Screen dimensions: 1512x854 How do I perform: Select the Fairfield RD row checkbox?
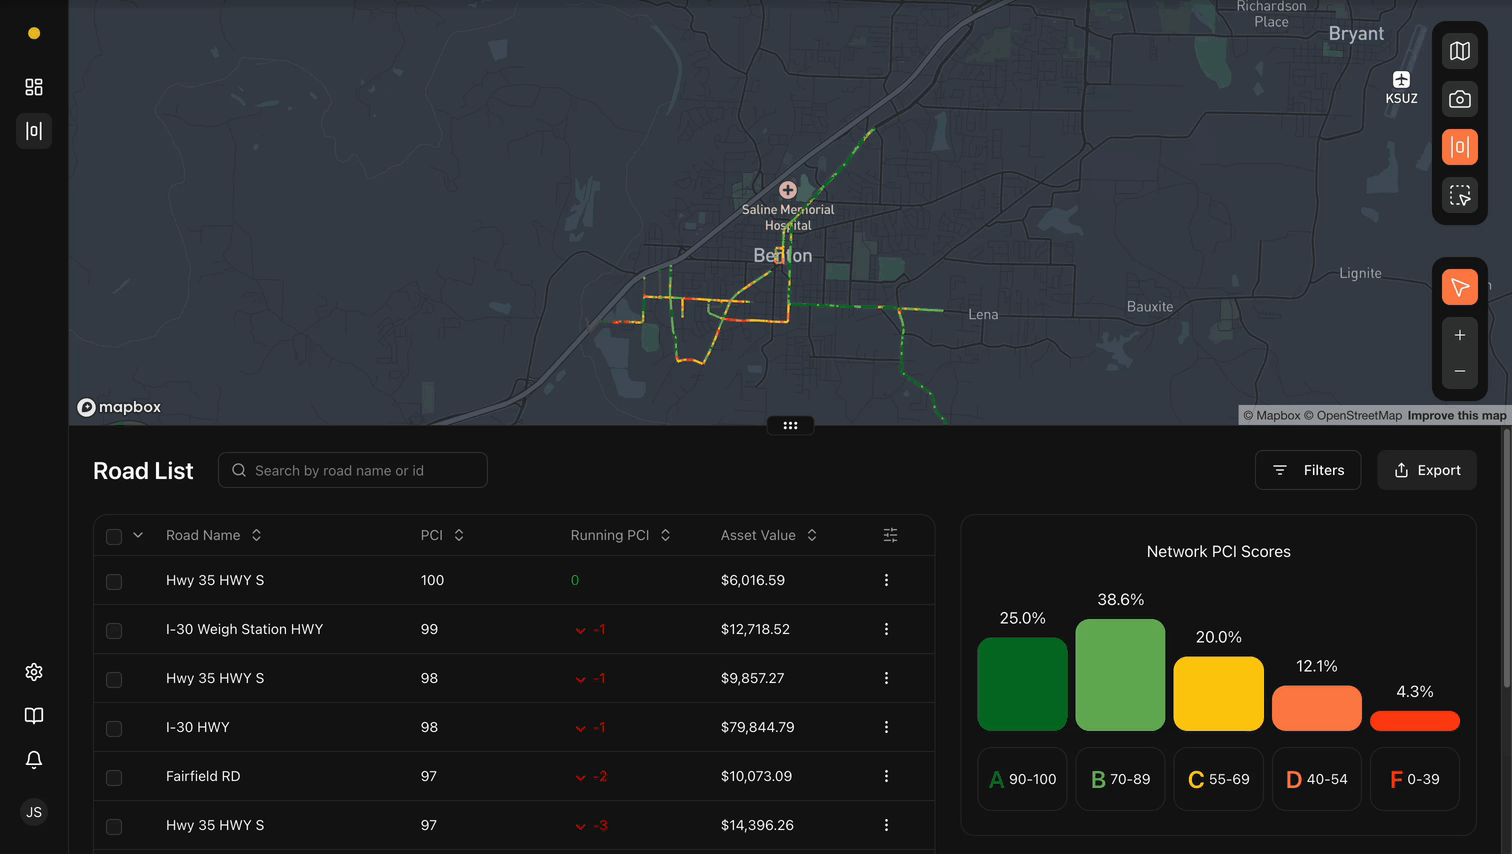[x=114, y=778]
